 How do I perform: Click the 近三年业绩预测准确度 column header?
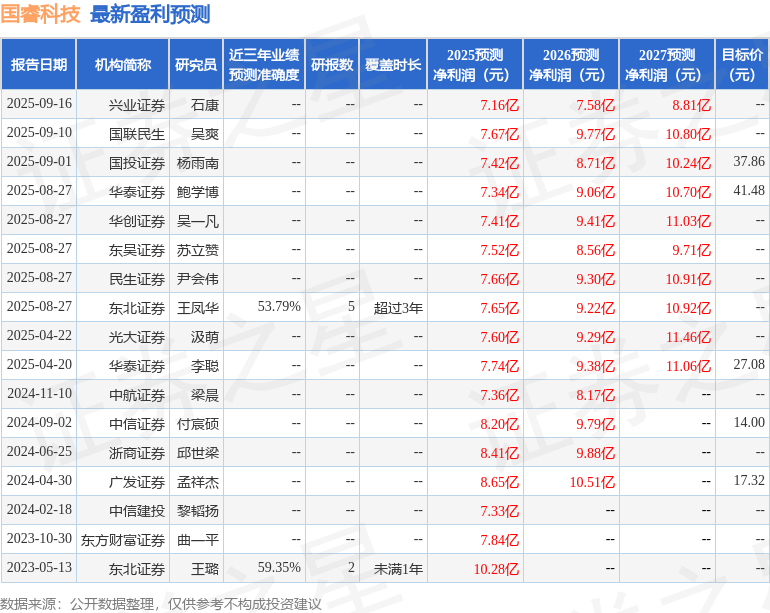[264, 64]
